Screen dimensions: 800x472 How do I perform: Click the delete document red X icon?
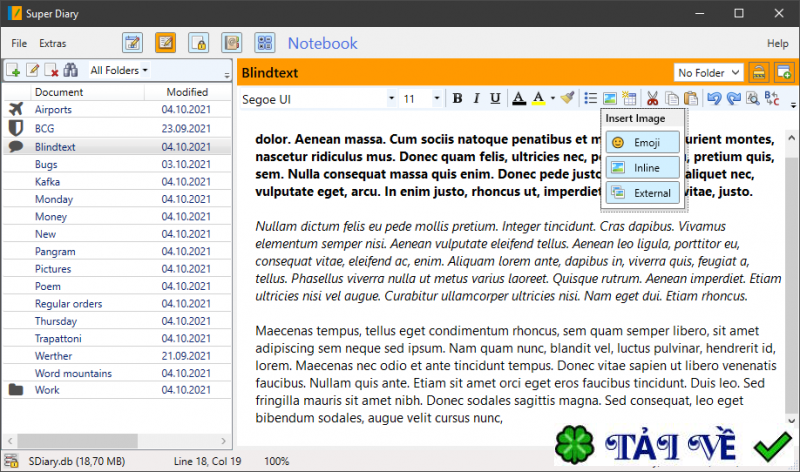pos(51,70)
